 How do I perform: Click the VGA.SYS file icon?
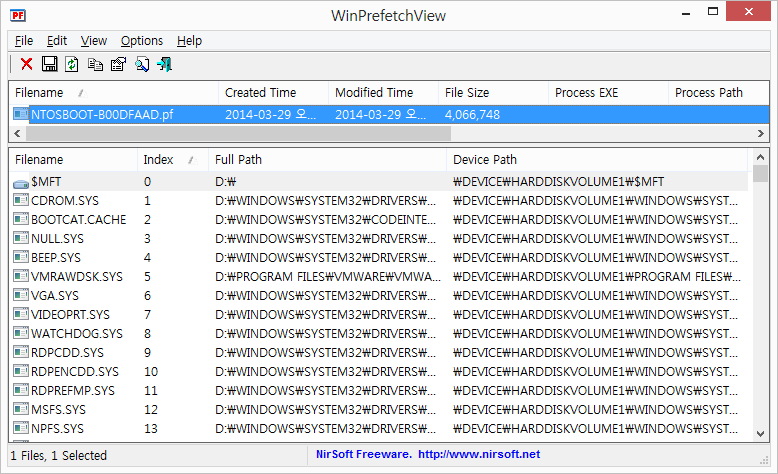point(21,295)
